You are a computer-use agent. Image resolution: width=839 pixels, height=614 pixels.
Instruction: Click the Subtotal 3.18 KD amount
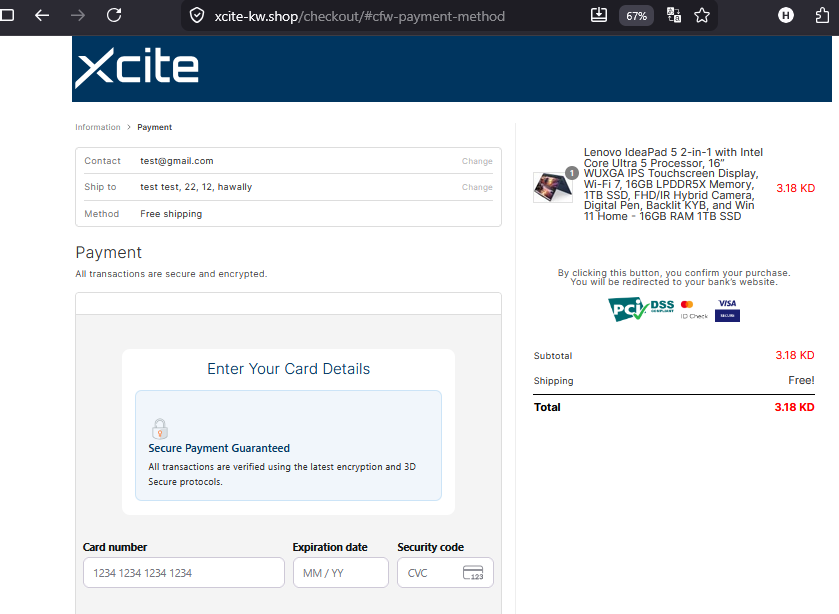coord(795,355)
